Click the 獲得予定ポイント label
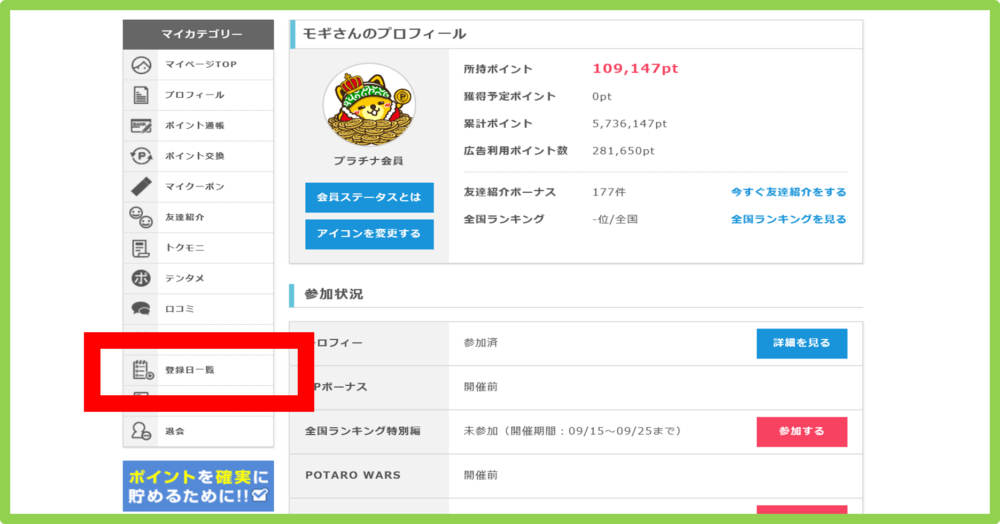This screenshot has width=1000, height=524. 510,96
